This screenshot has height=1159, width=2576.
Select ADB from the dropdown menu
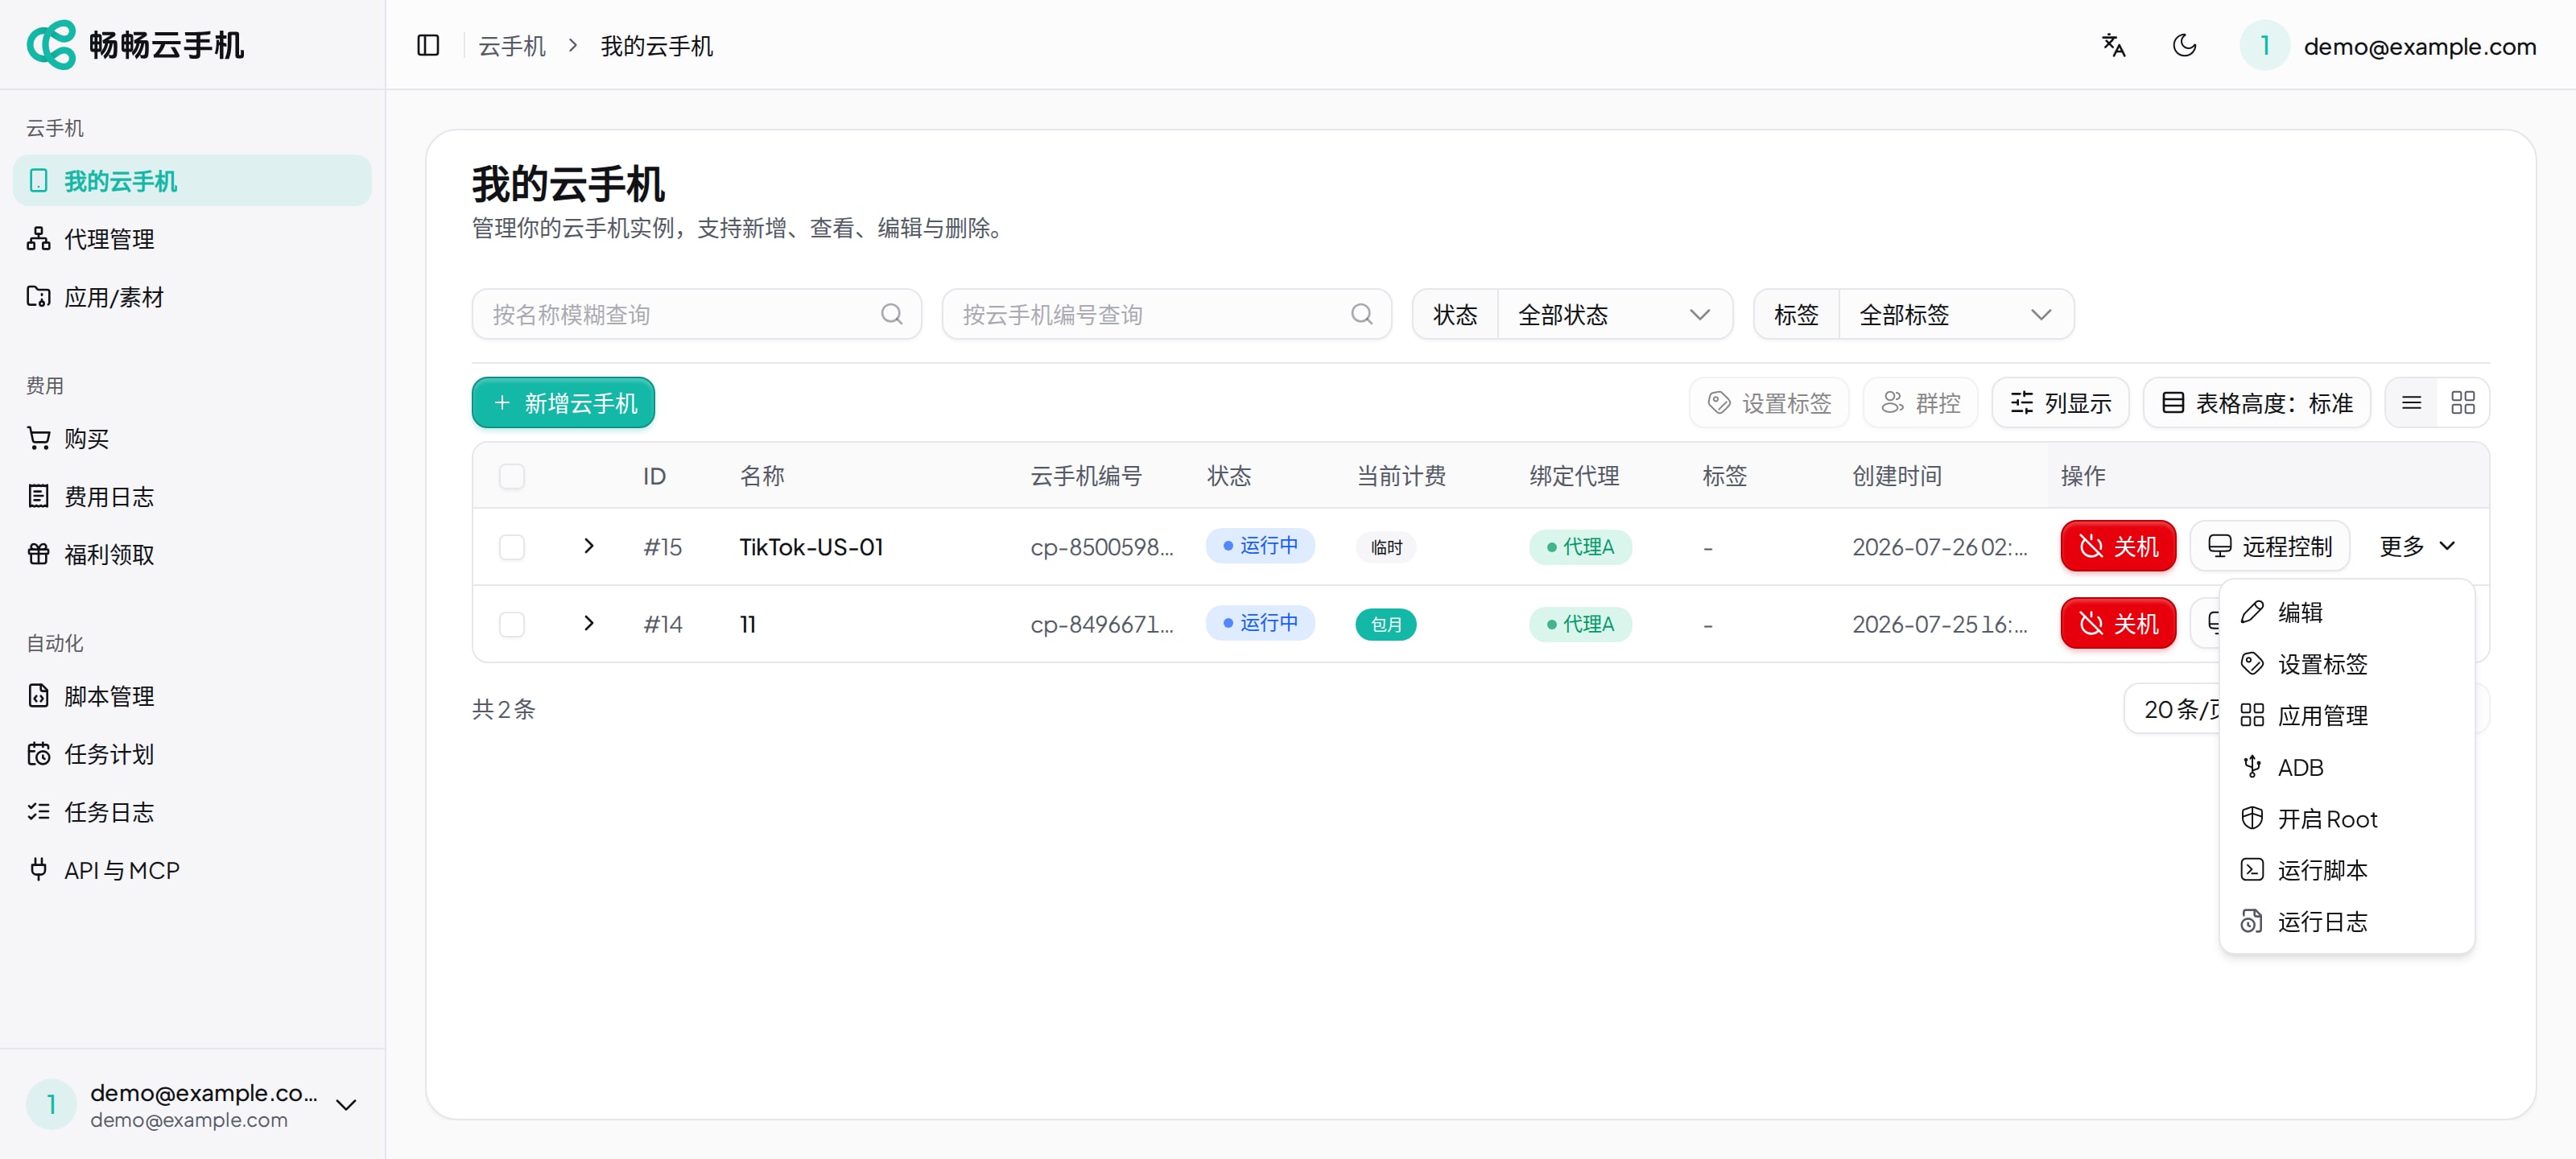point(2346,767)
